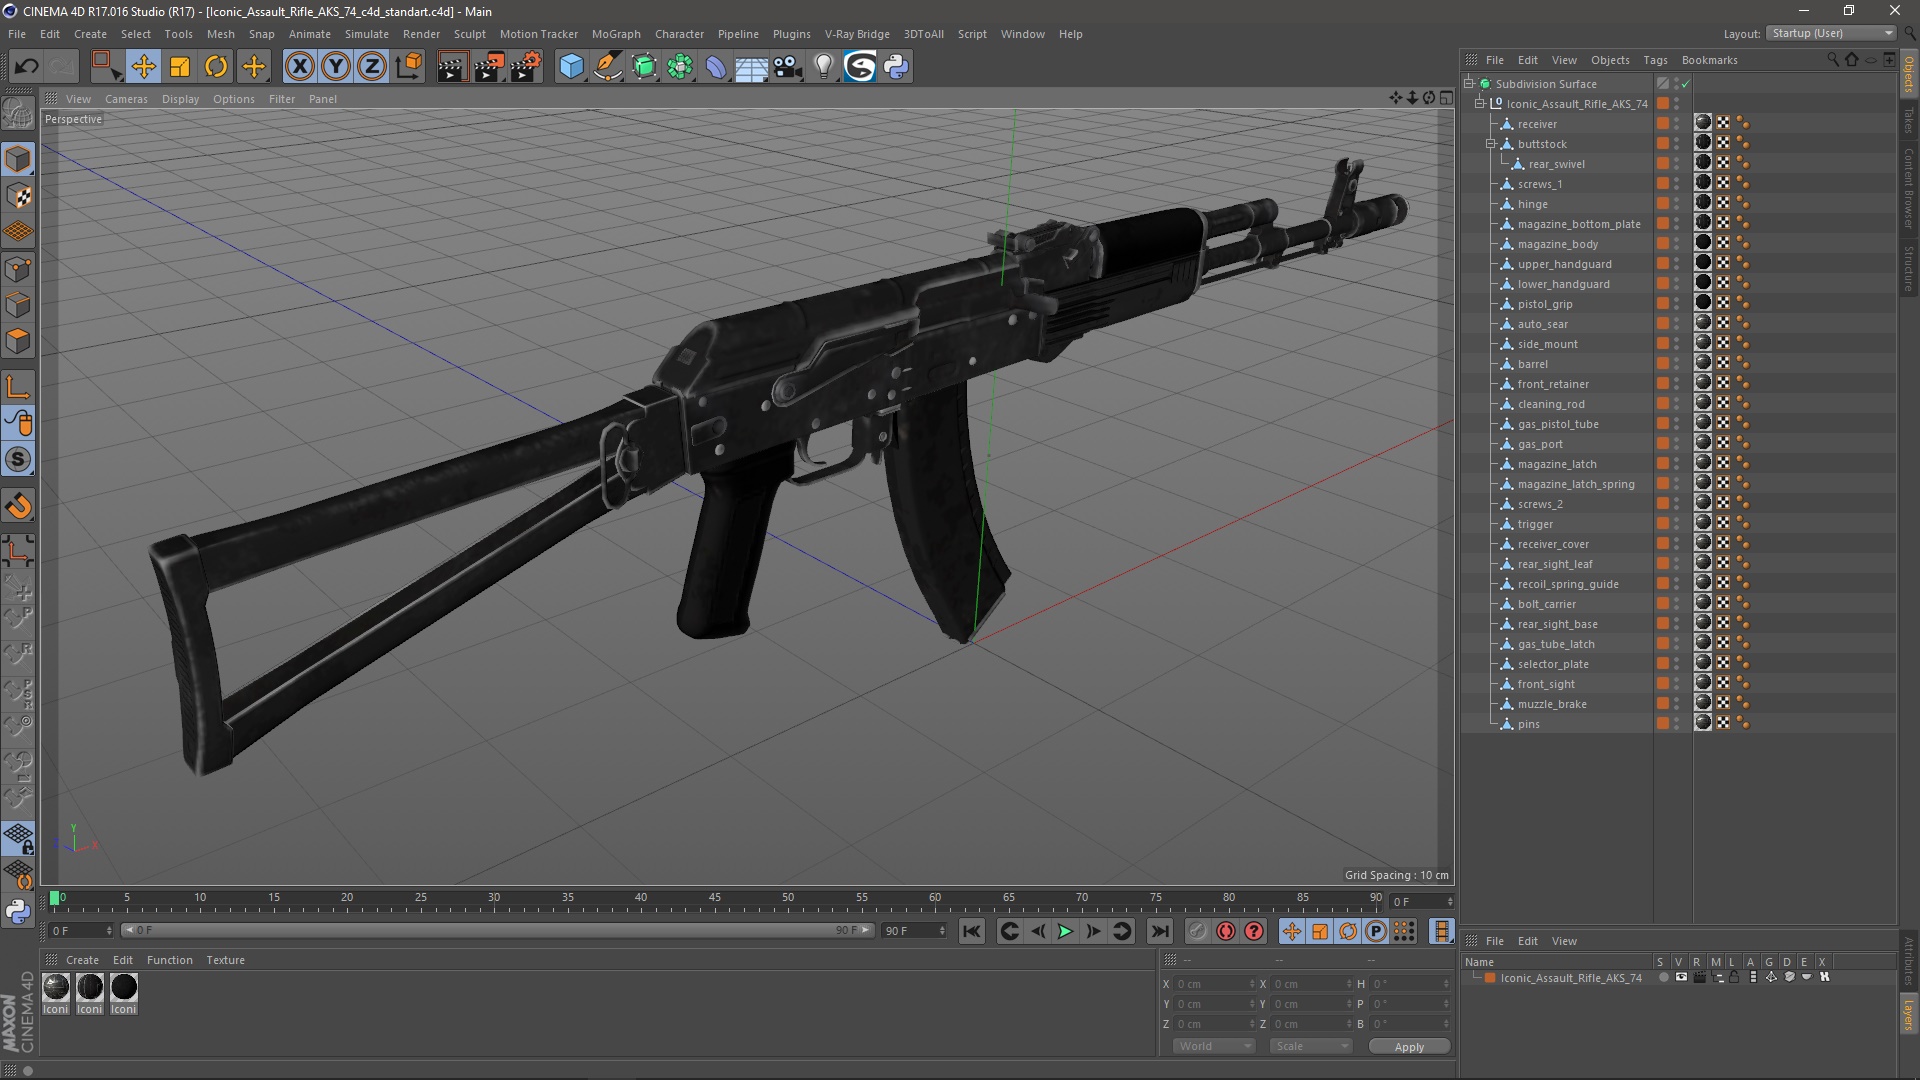
Task: Open the Simulate menu
Action: 367,34
